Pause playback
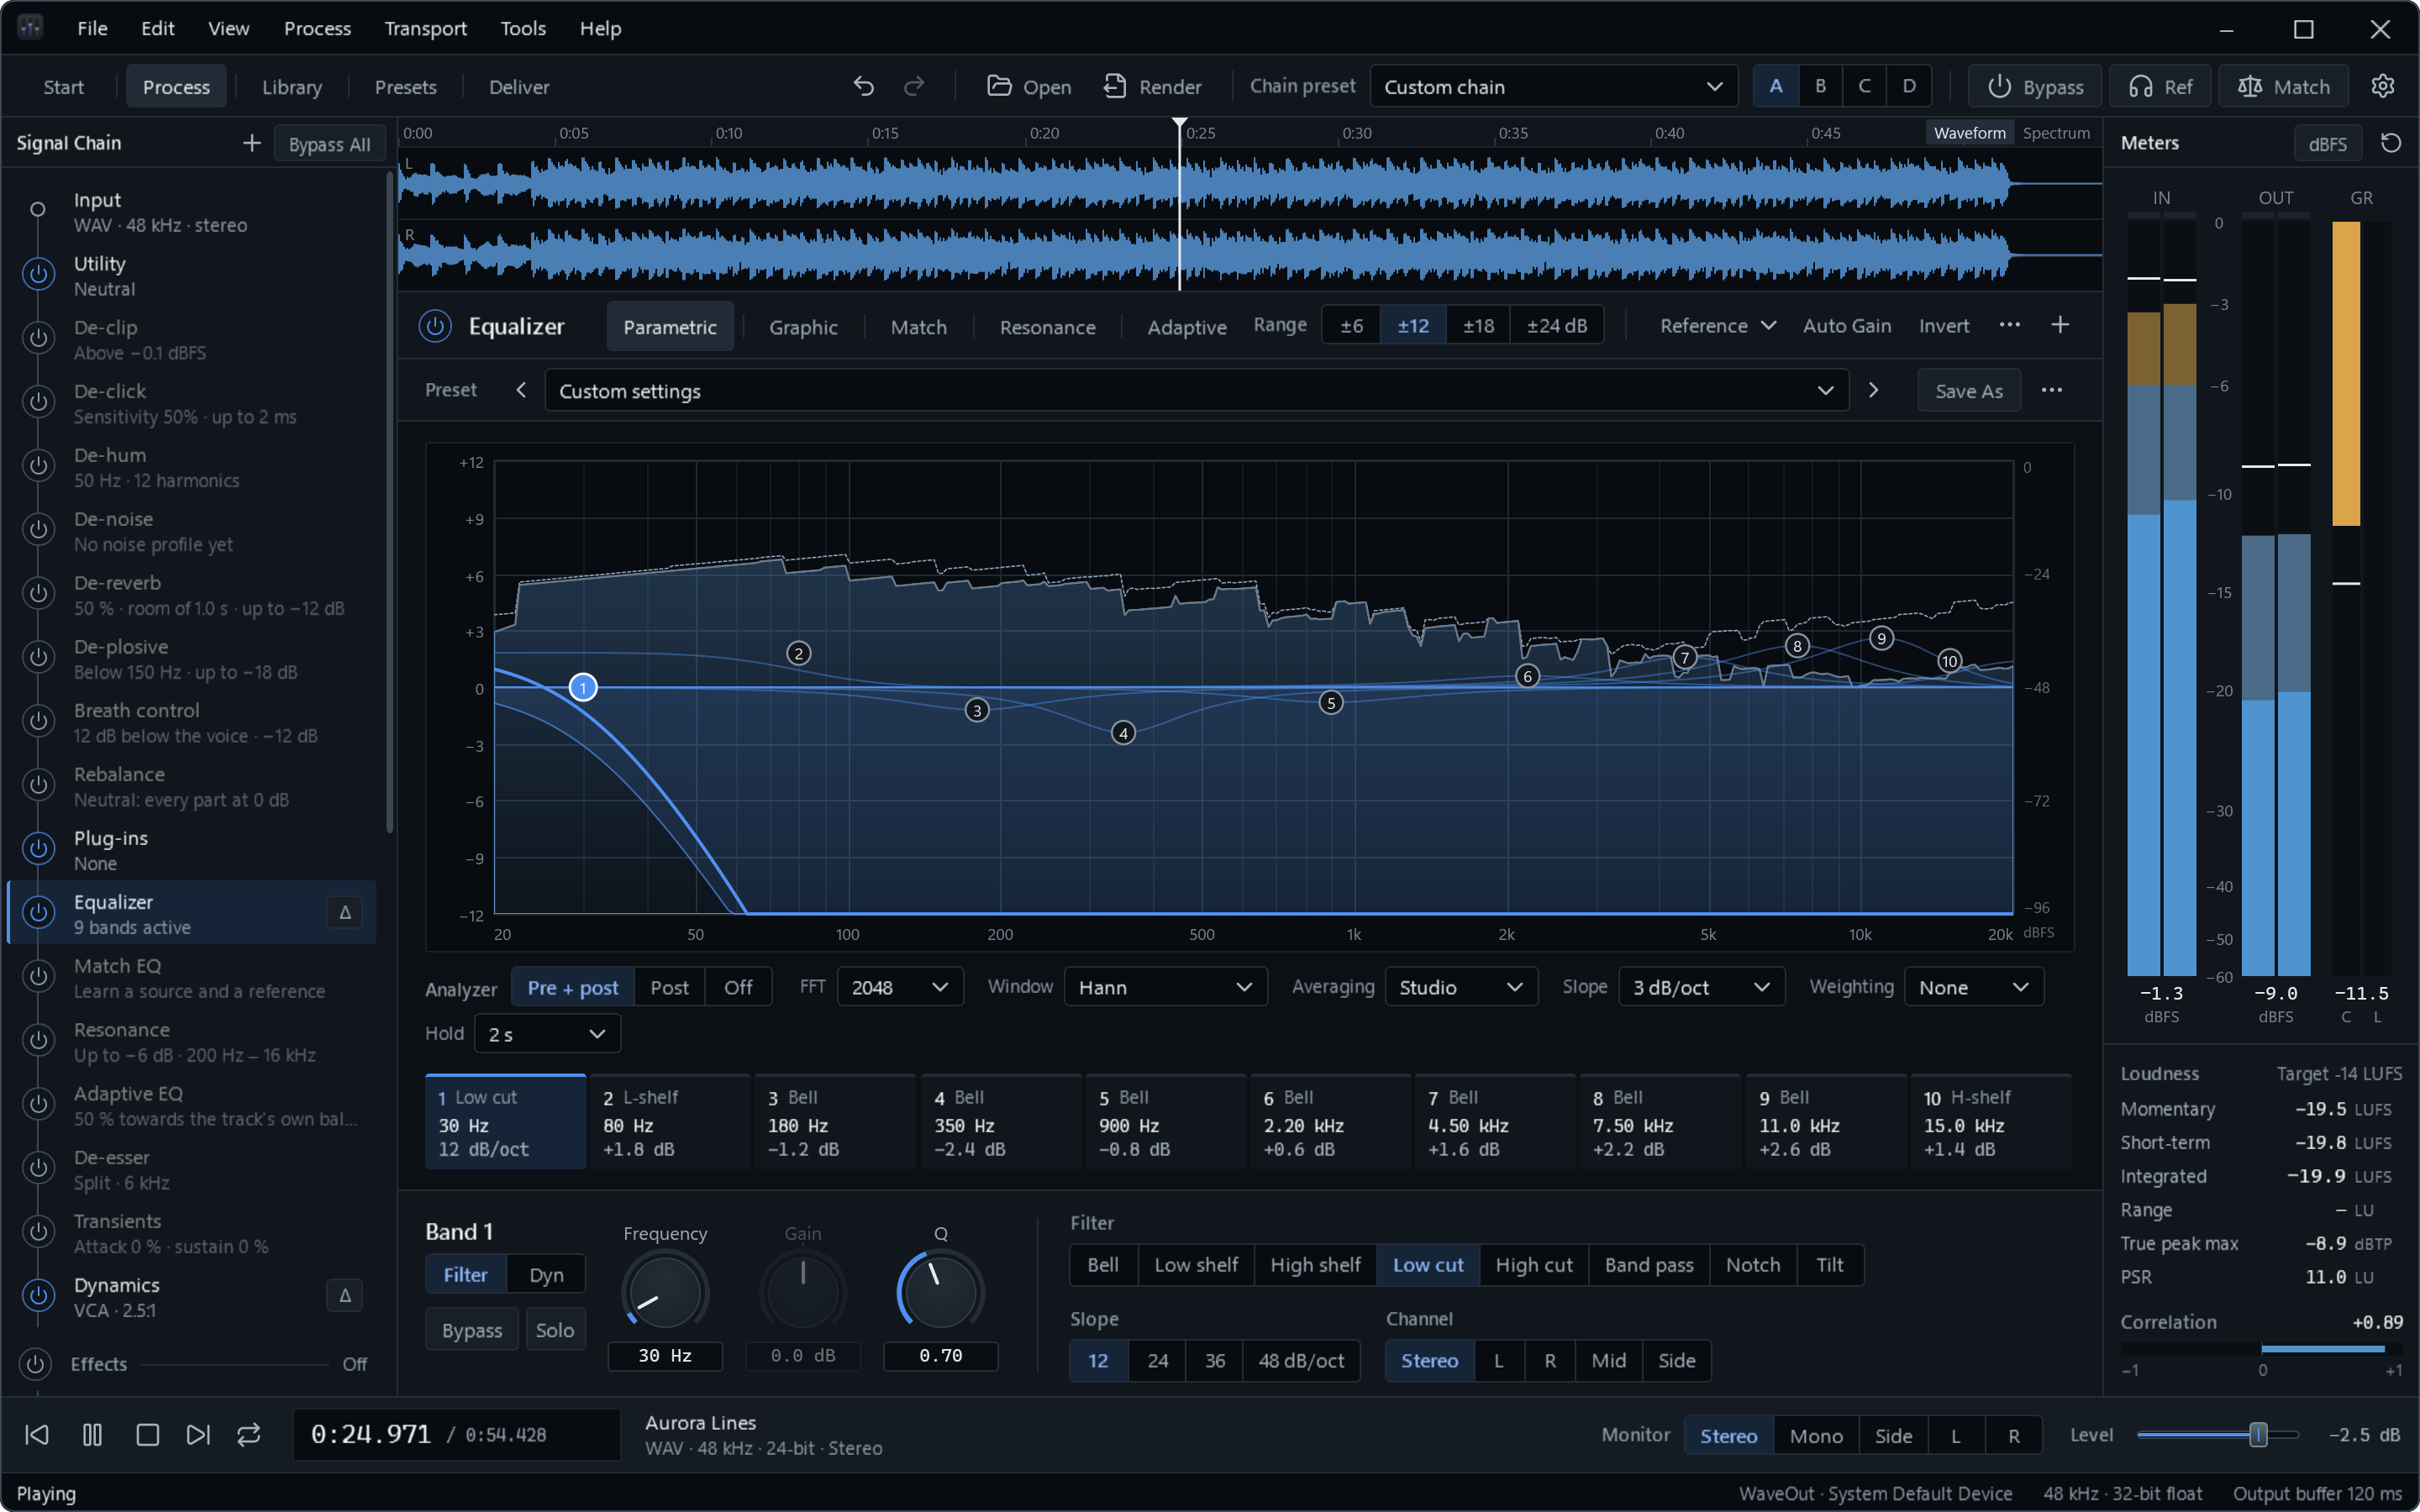This screenshot has height=1512, width=2420. coord(92,1435)
